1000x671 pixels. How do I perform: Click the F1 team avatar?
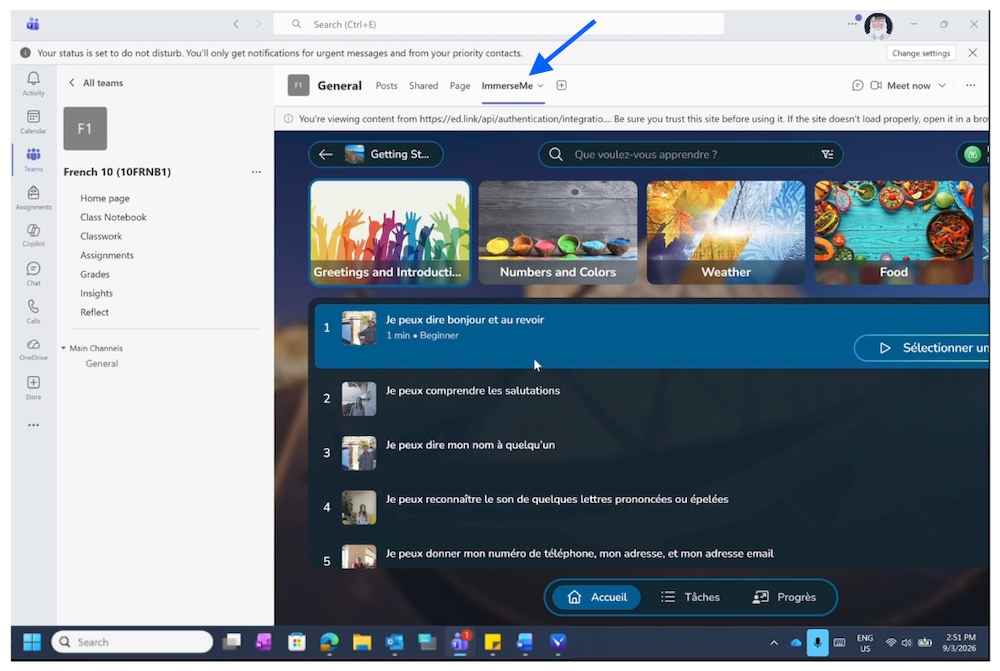point(85,129)
